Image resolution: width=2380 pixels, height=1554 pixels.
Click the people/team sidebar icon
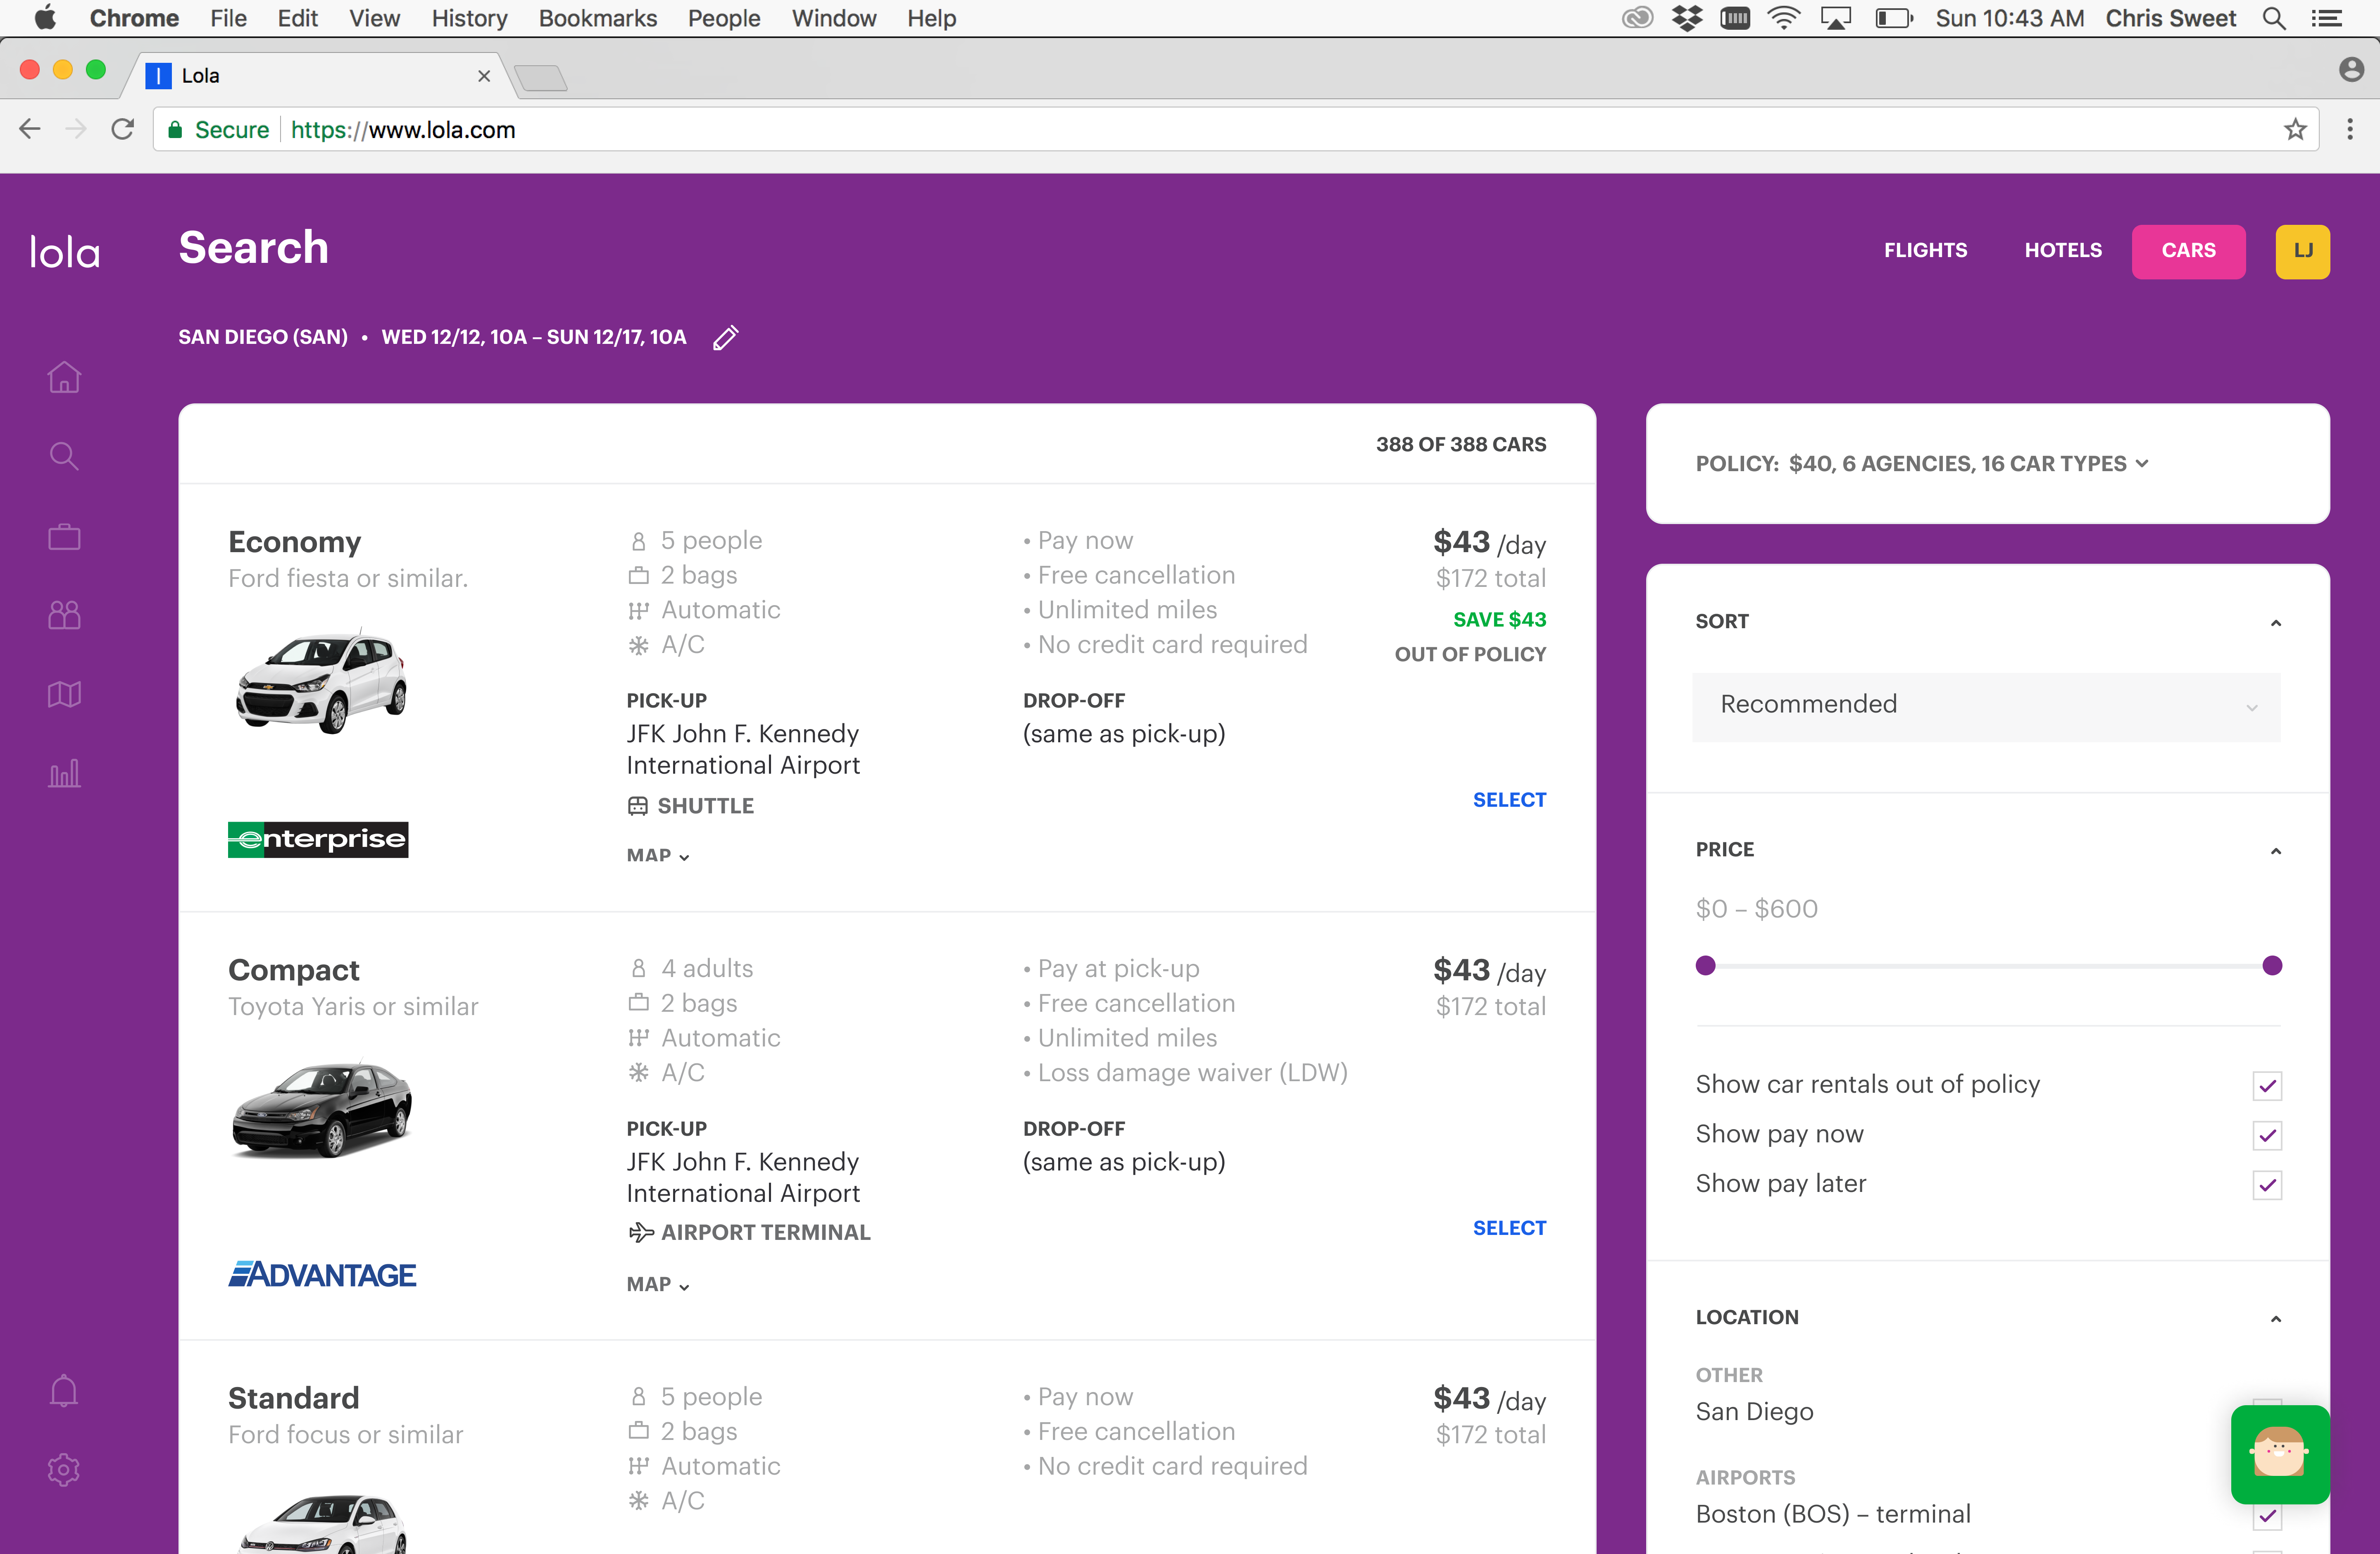click(x=64, y=614)
